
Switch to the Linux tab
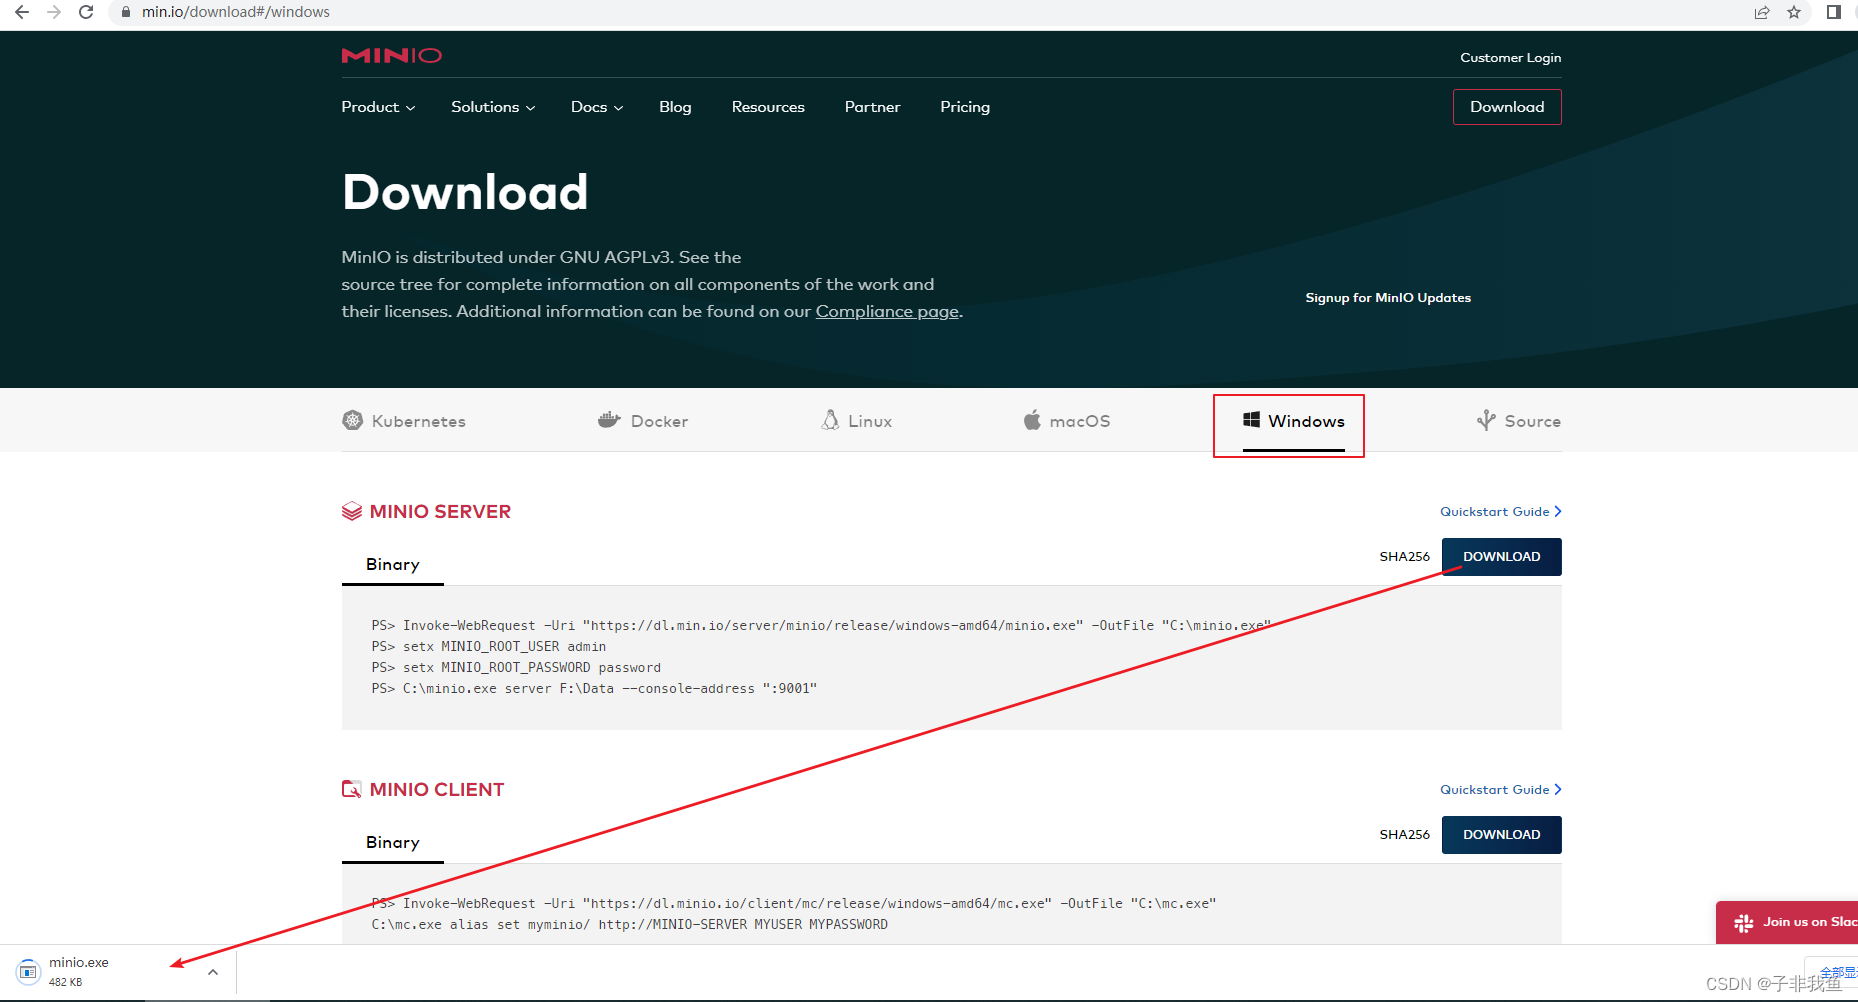point(857,421)
